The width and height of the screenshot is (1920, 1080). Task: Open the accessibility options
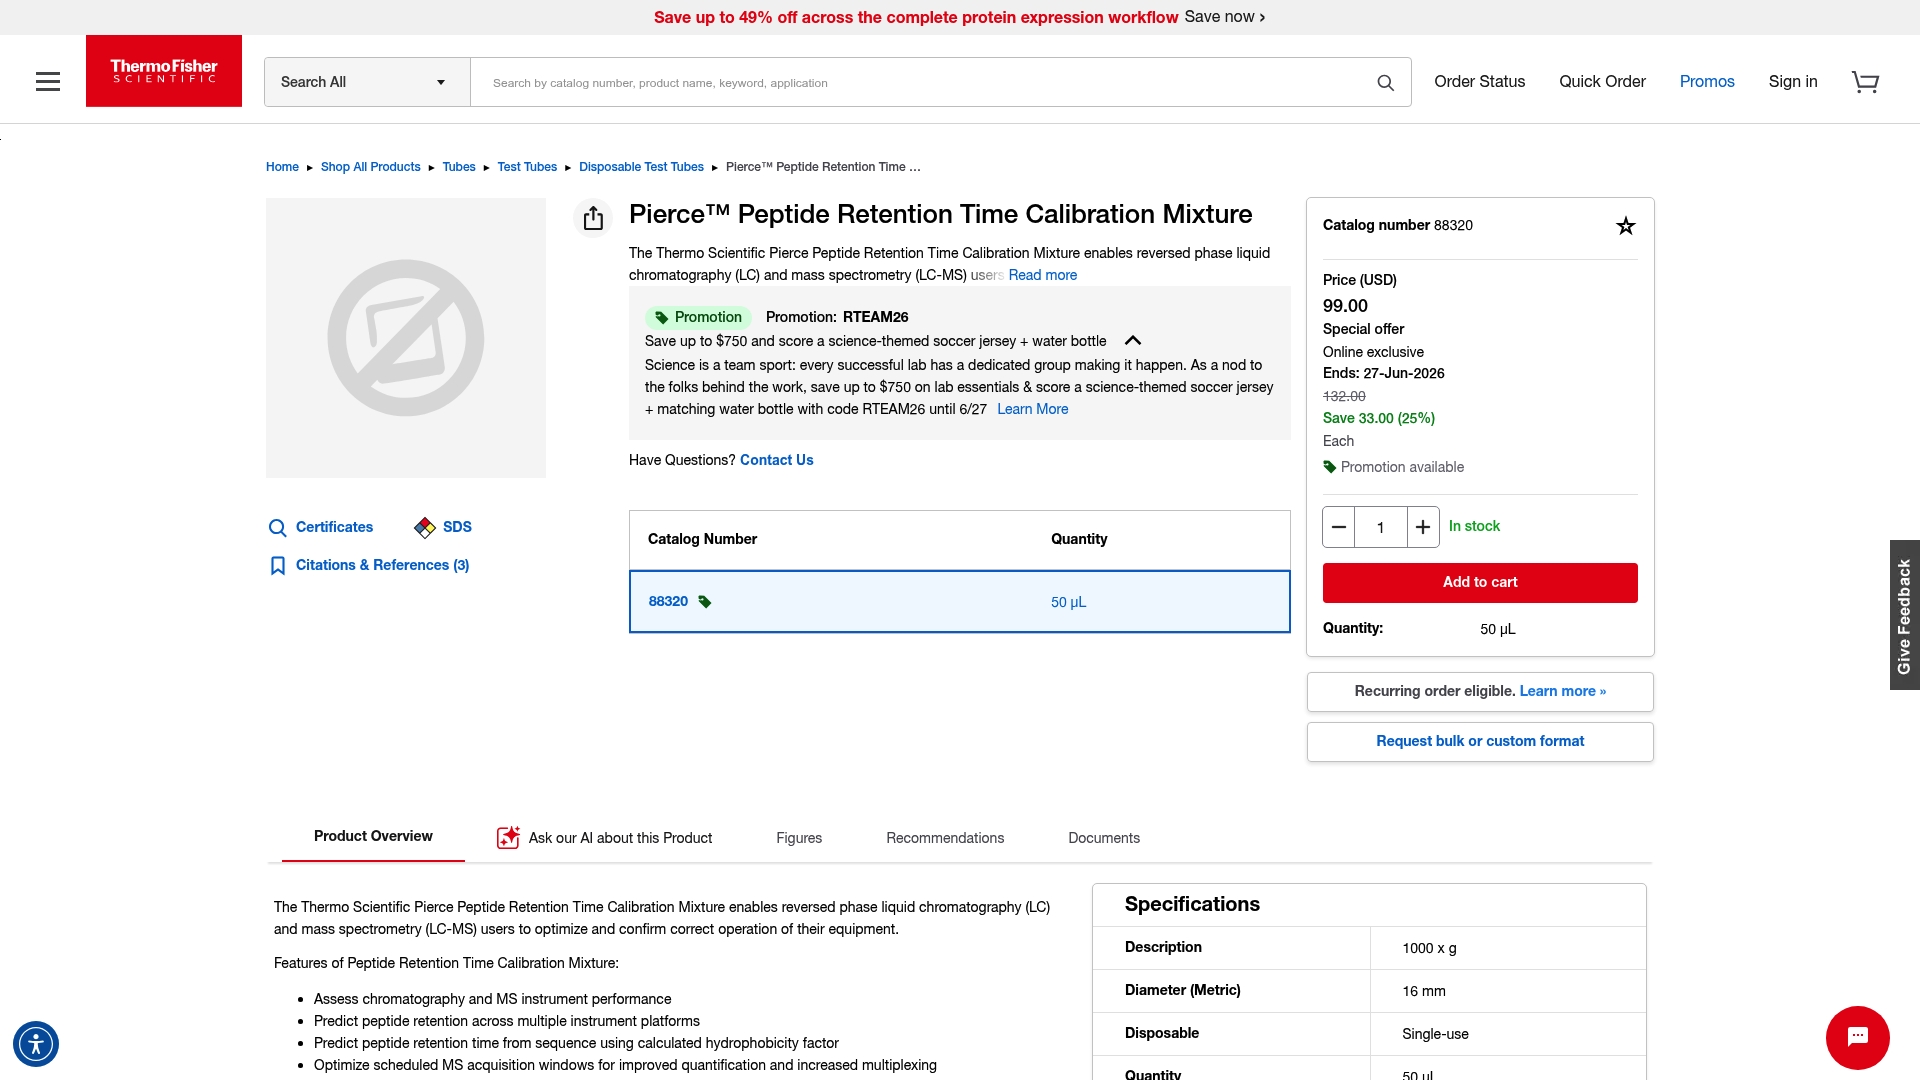36,1044
